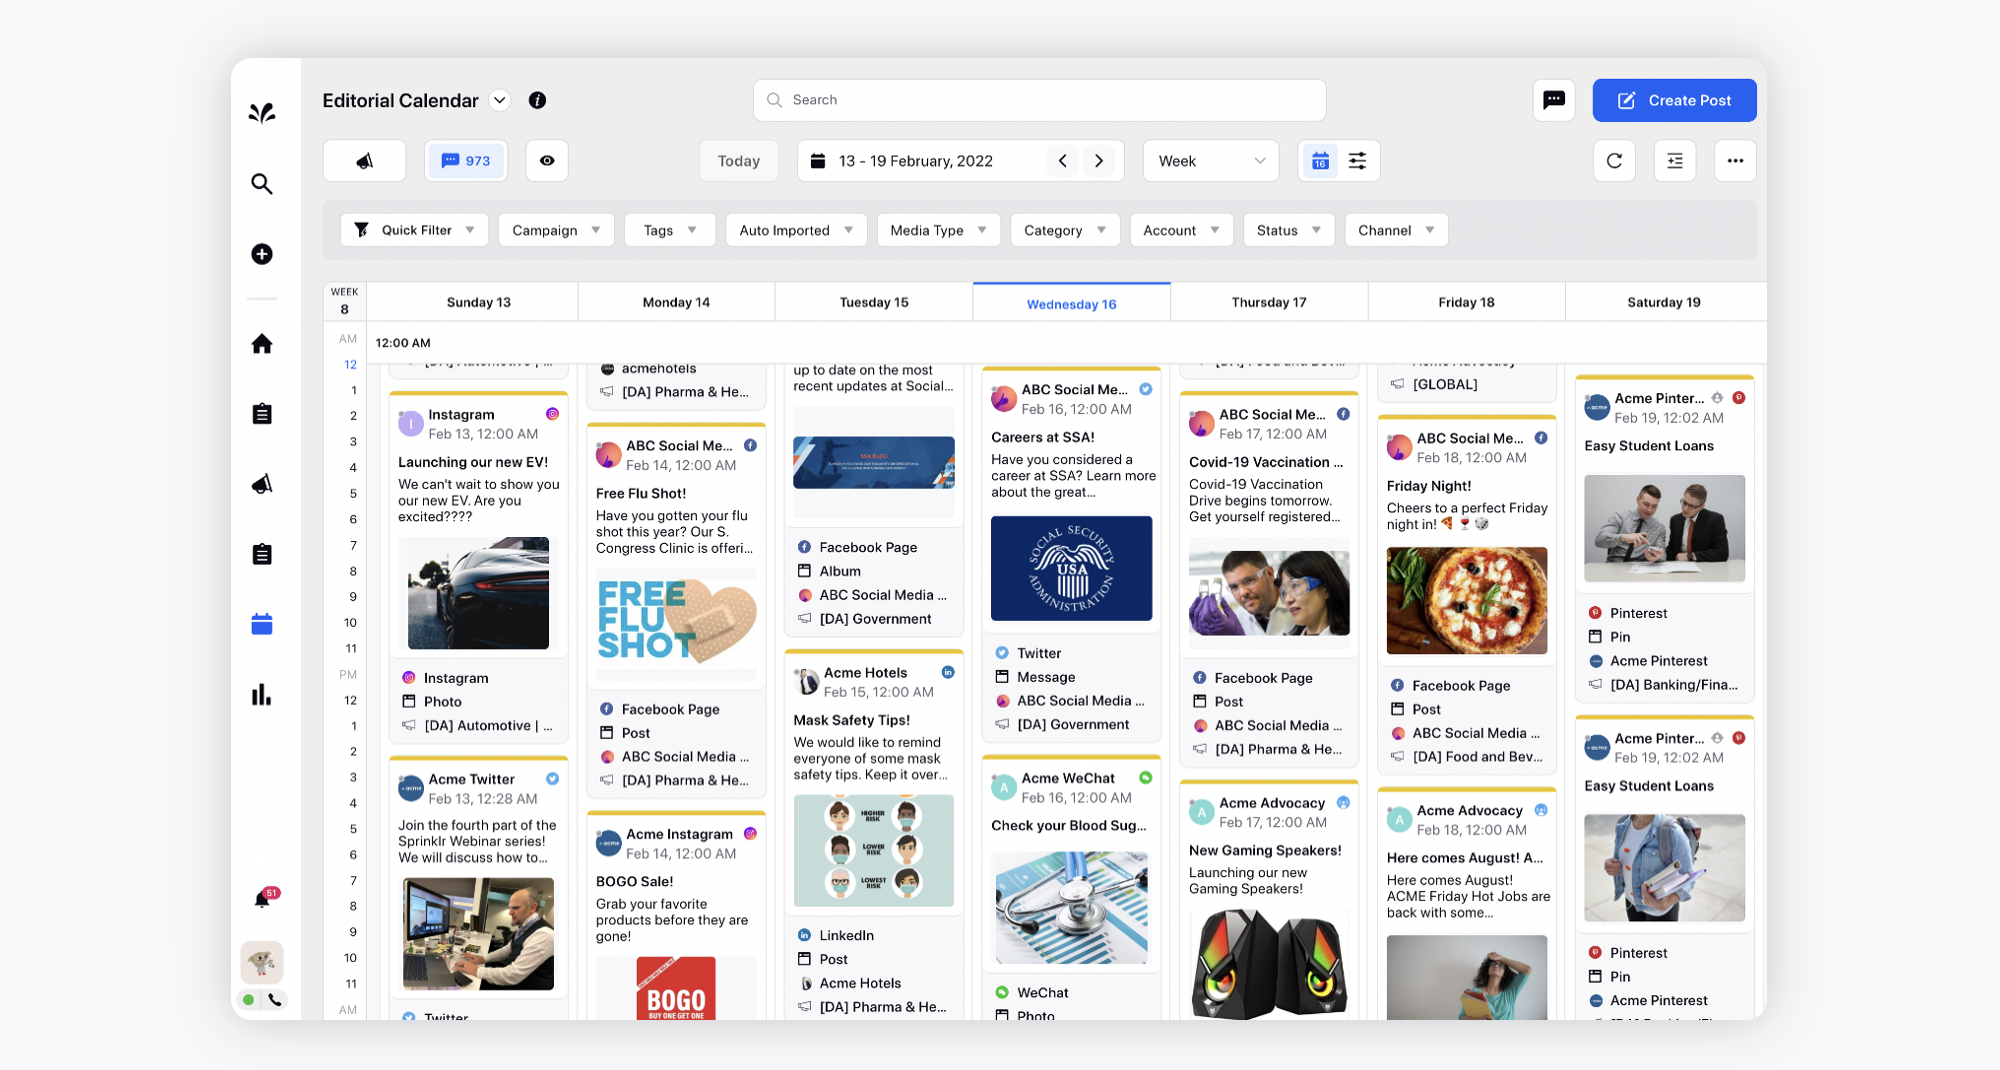This screenshot has width=2000, height=1070.
Task: Open the sidebar search icon
Action: pyautogui.click(x=262, y=184)
